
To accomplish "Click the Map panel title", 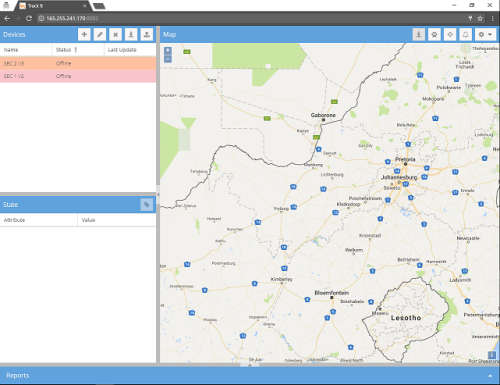I will click(169, 34).
